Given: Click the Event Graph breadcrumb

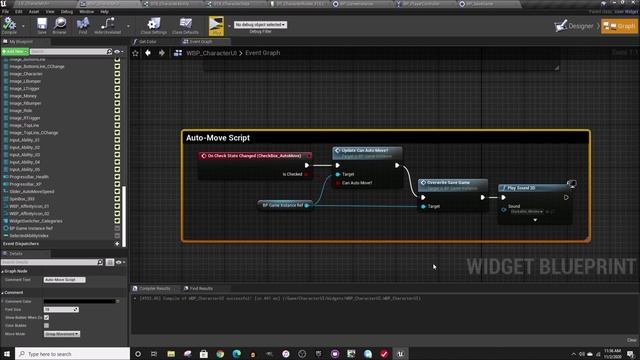Looking at the screenshot, I should [x=262, y=53].
